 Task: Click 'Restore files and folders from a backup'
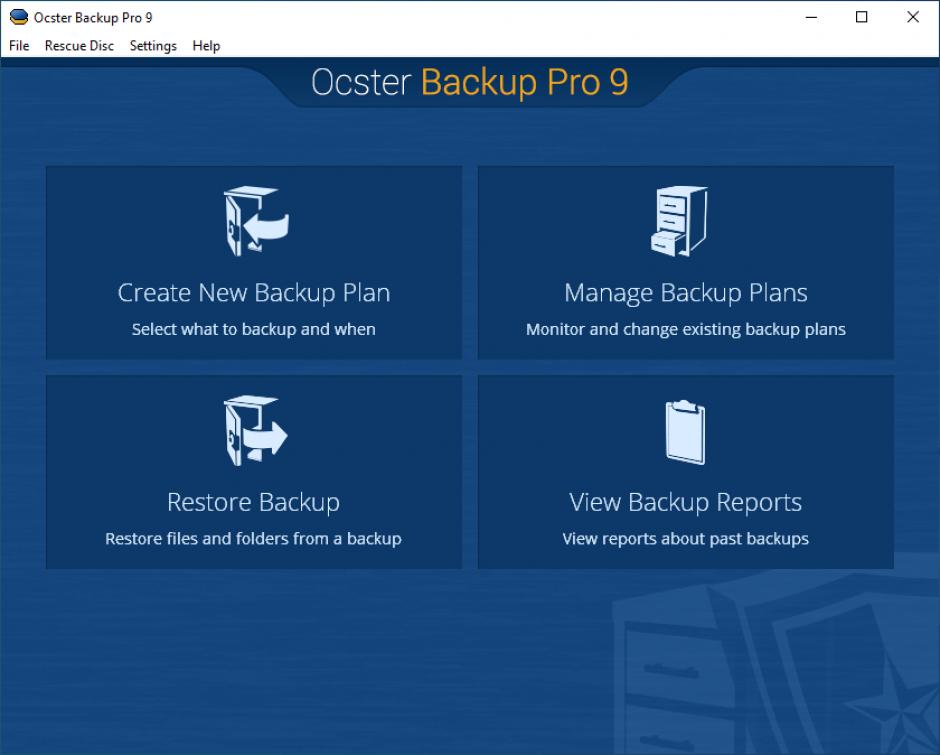coord(254,539)
